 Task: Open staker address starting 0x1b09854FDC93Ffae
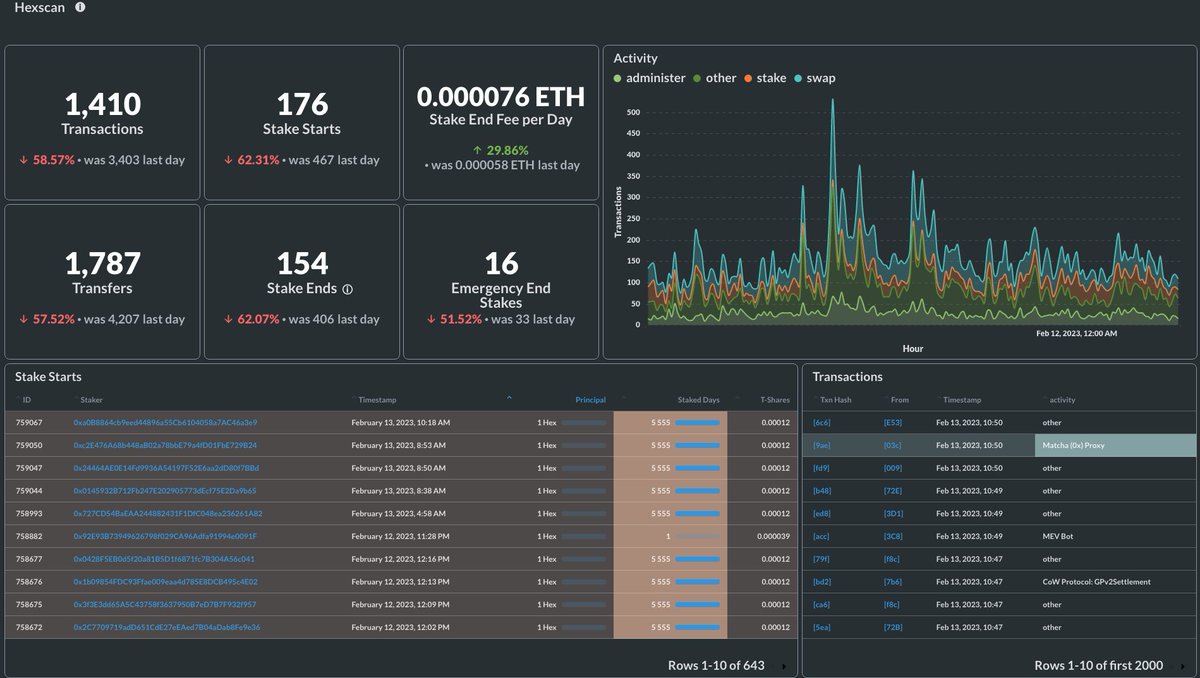point(165,582)
